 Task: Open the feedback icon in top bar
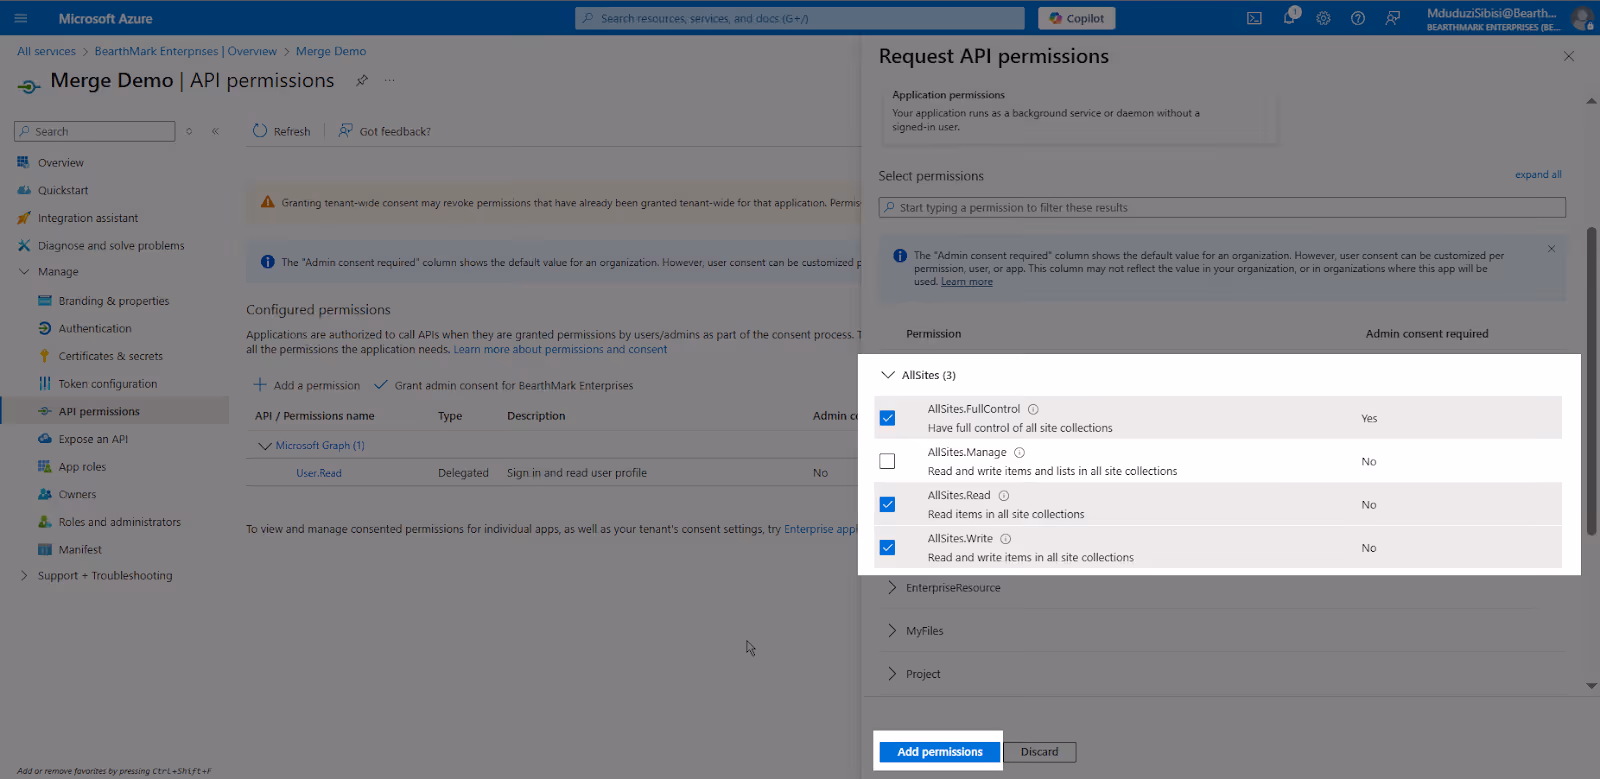[x=1392, y=18]
